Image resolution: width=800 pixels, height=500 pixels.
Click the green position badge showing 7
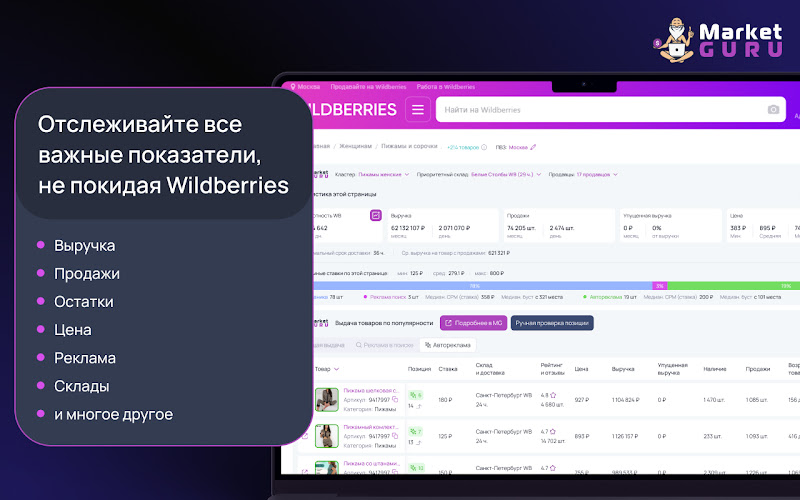pyautogui.click(x=415, y=432)
